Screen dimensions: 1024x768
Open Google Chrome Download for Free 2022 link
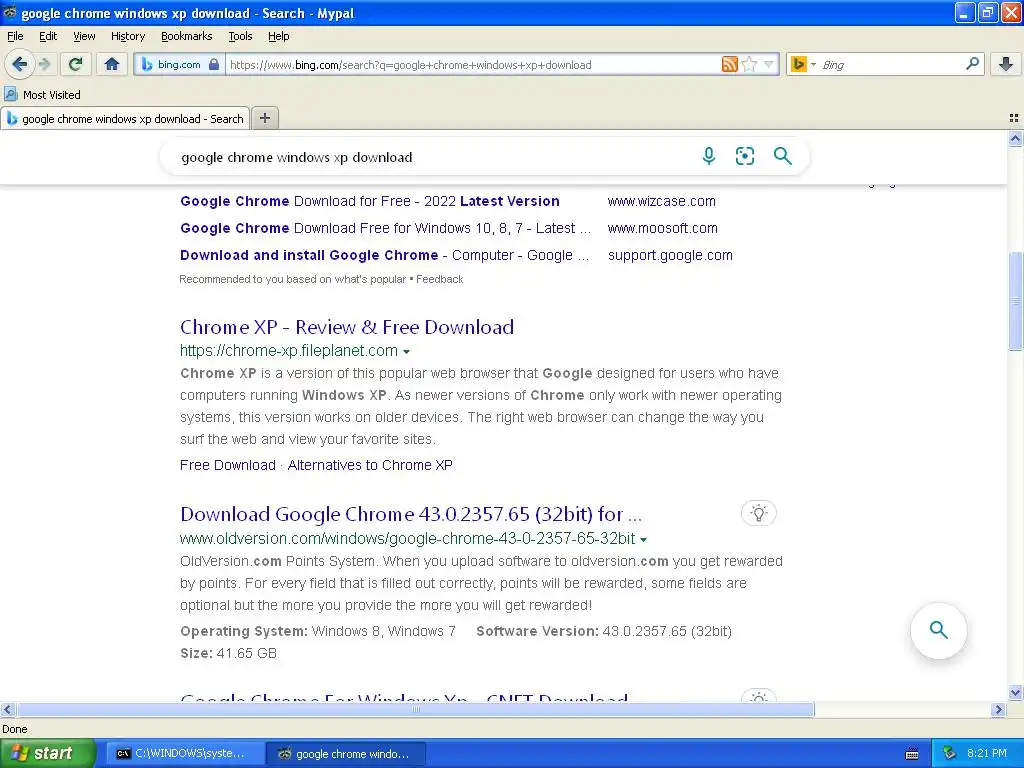tap(370, 201)
